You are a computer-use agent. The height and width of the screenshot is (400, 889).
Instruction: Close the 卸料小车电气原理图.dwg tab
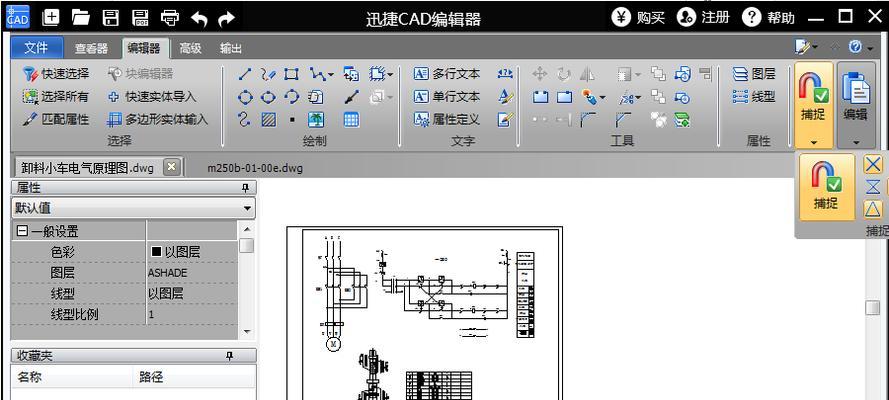(172, 168)
